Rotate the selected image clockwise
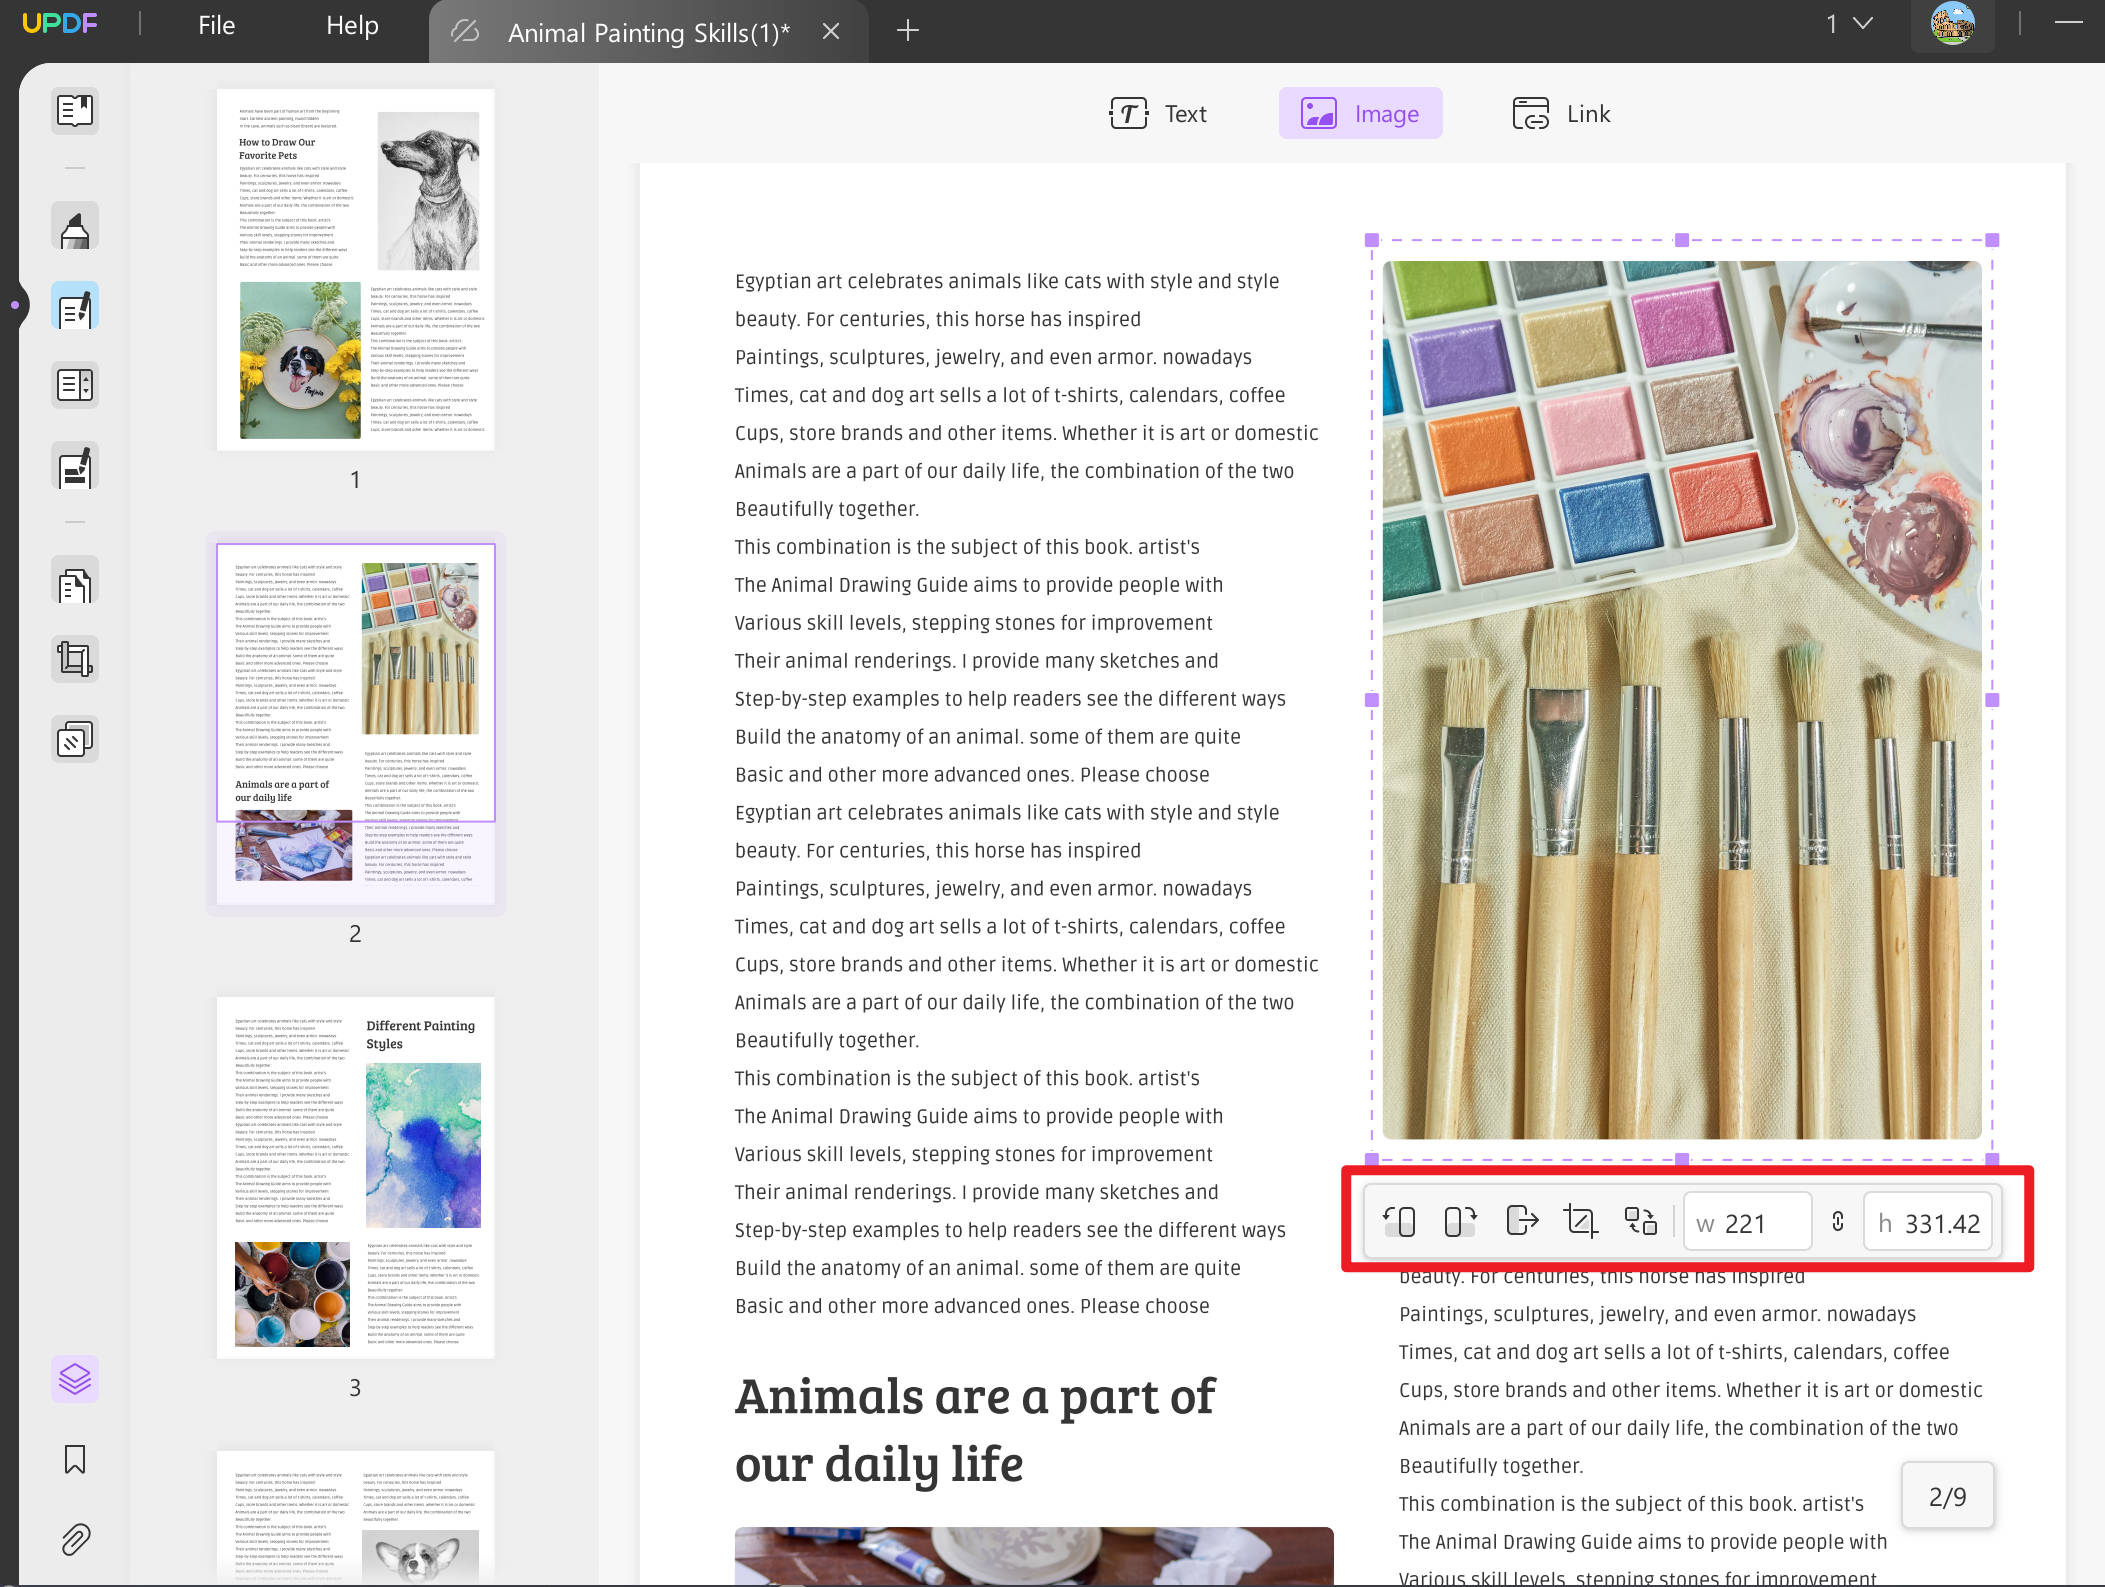Image resolution: width=2105 pixels, height=1587 pixels. click(1459, 1221)
